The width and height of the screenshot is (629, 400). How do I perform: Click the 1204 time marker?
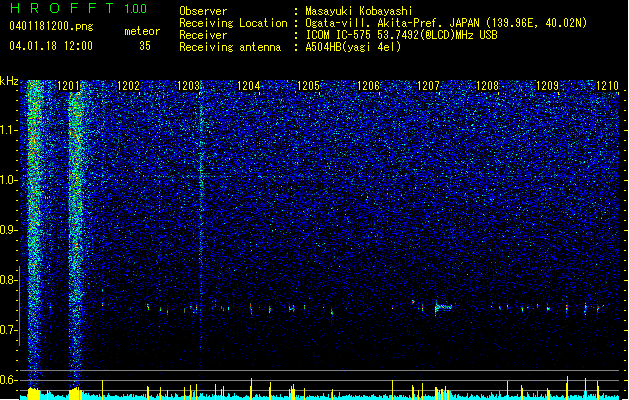pyautogui.click(x=248, y=85)
